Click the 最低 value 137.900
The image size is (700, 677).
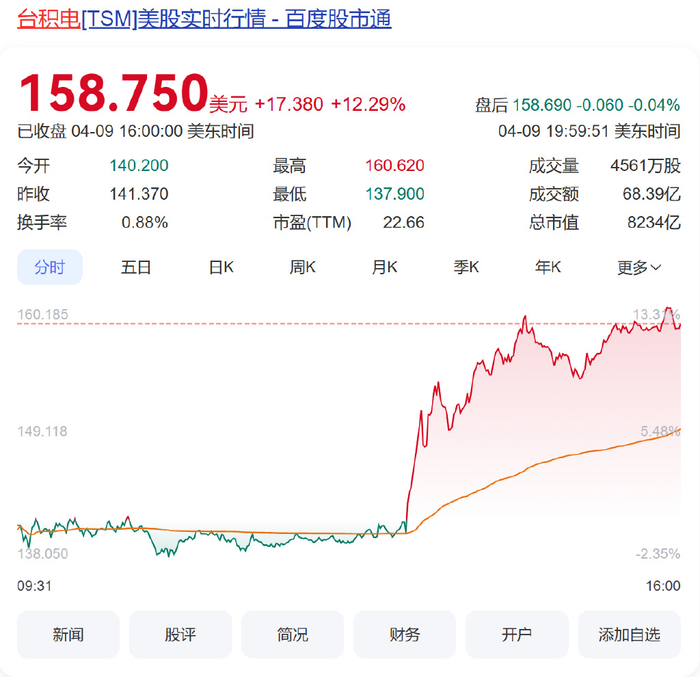pos(395,194)
